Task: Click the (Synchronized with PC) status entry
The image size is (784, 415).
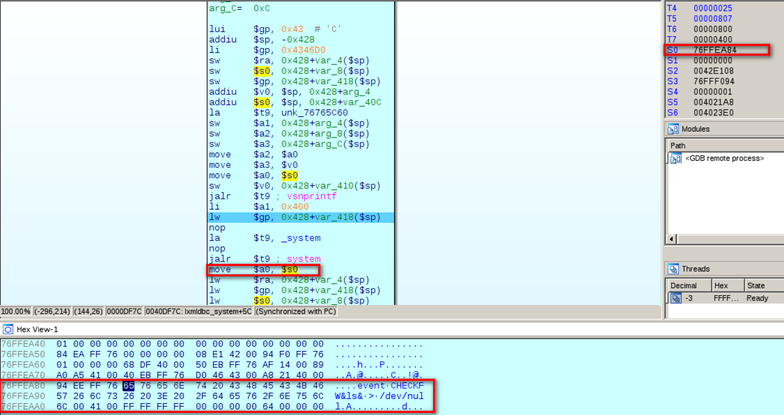Action: [296, 312]
